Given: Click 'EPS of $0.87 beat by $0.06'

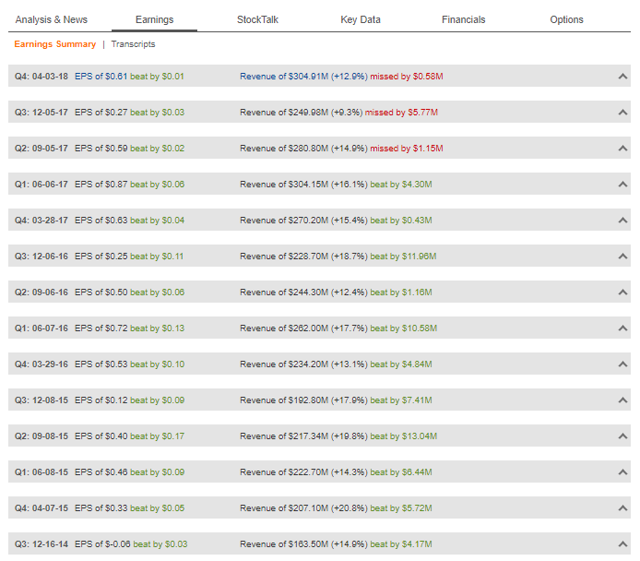Looking at the screenshot, I should [x=129, y=184].
